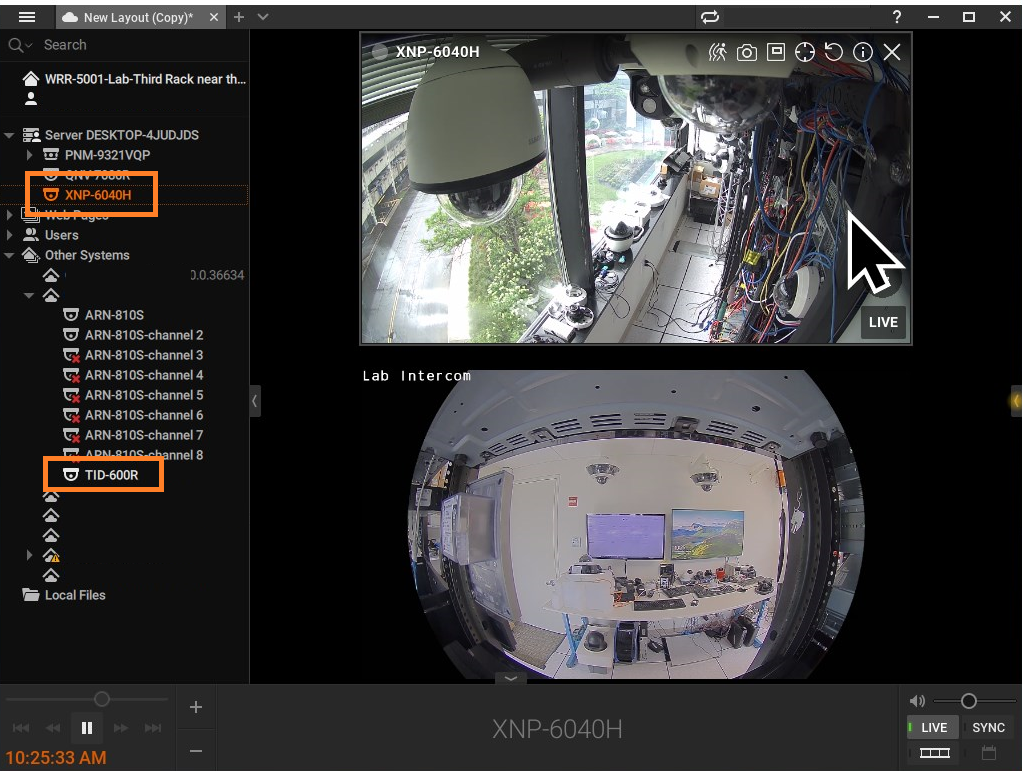
Task: Click the system icon with warning badge
Action: coord(51,555)
